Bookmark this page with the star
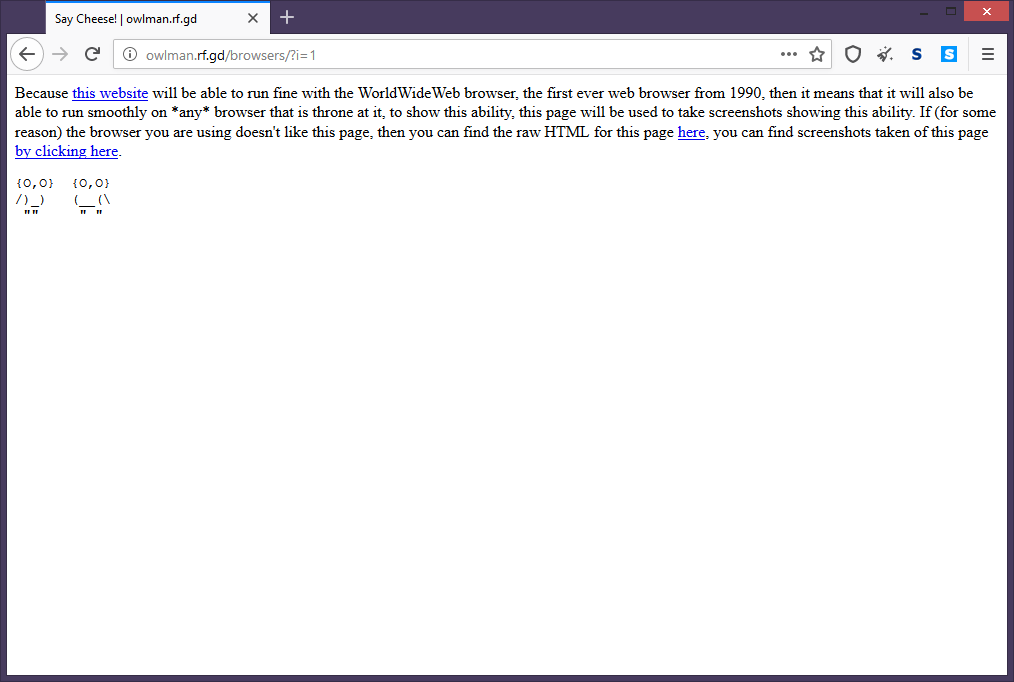1014x682 pixels. point(817,55)
